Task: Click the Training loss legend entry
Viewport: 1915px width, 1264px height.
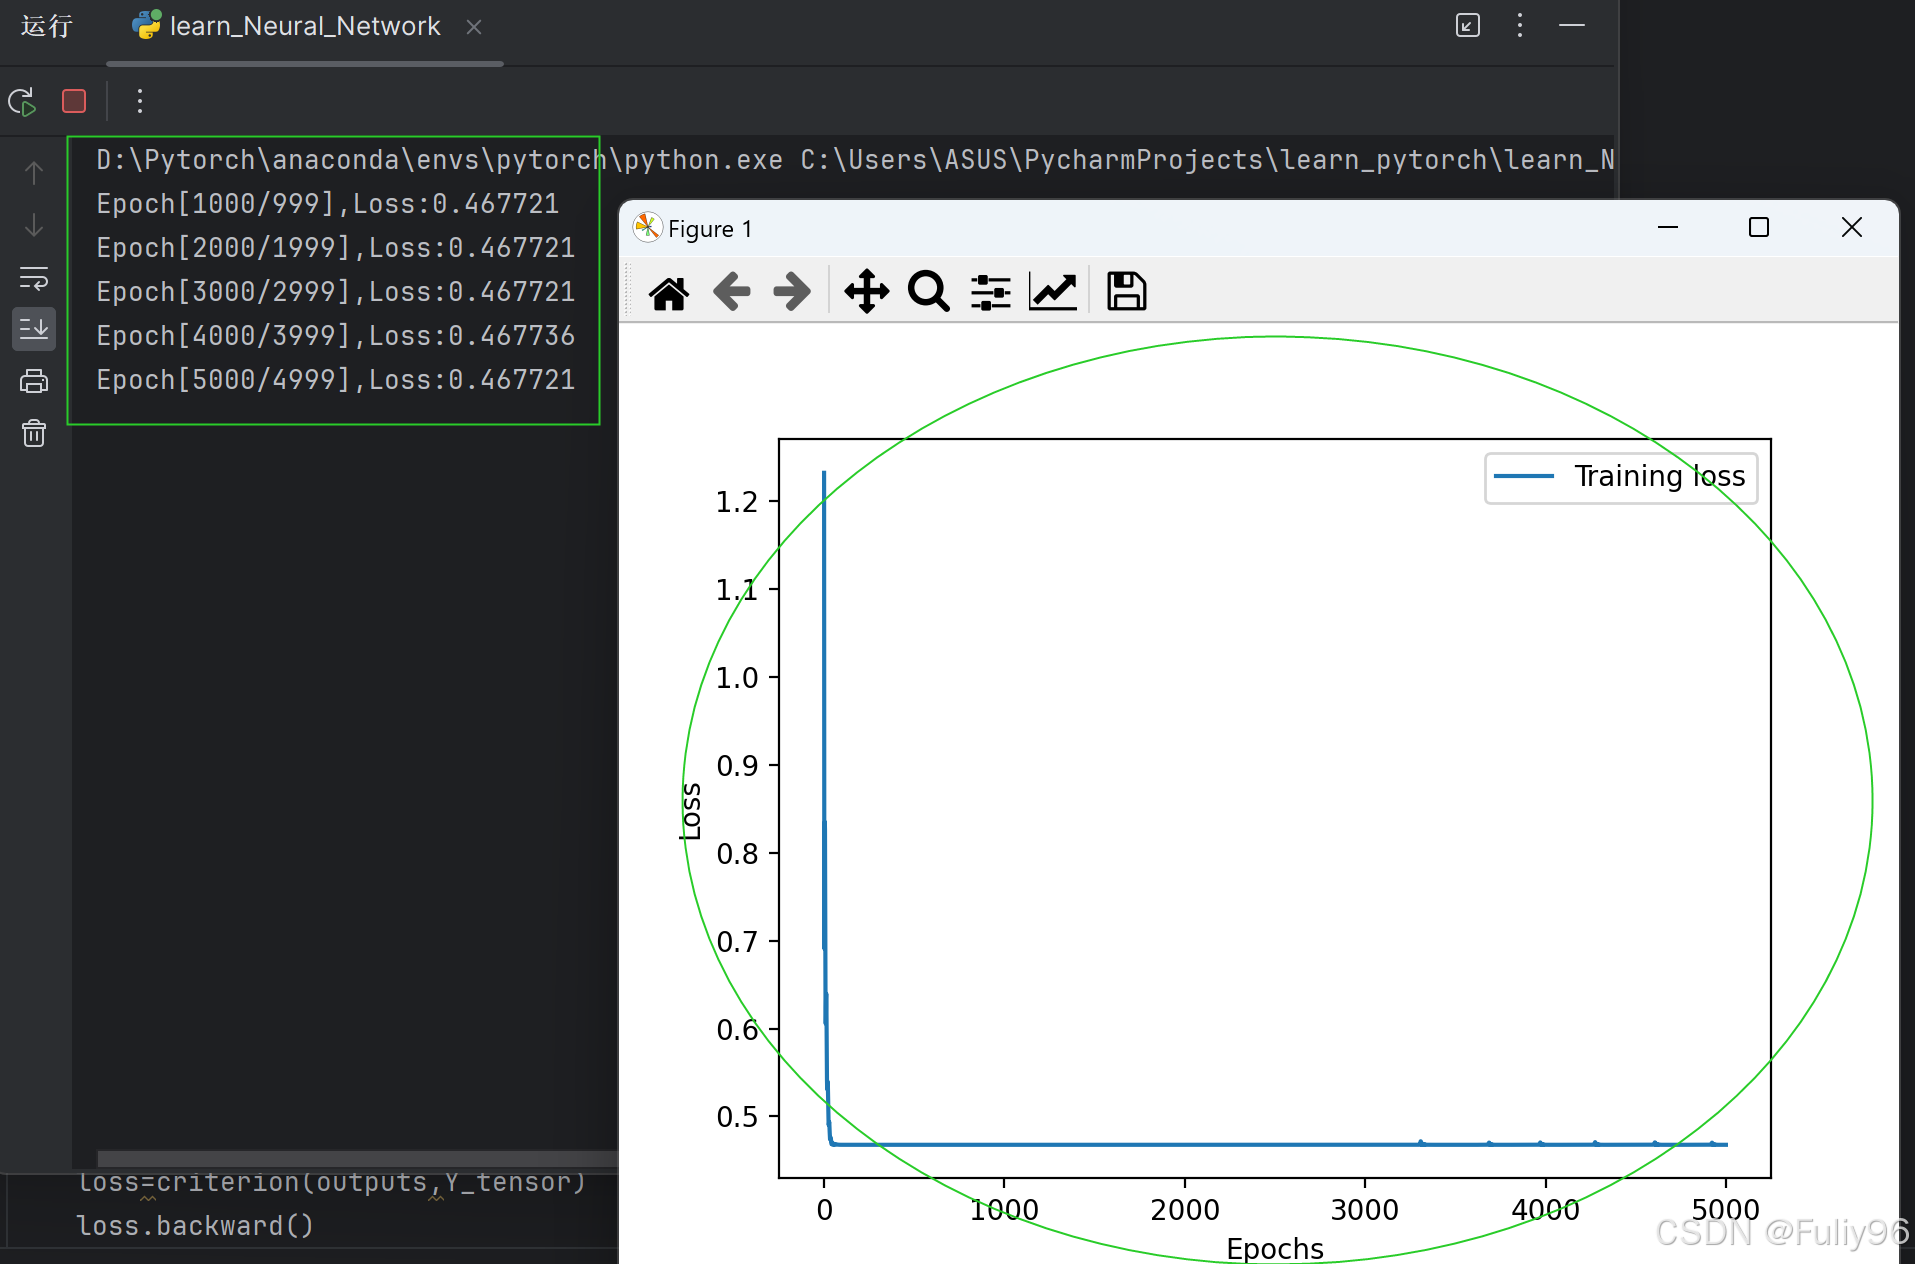Action: [x=1621, y=477]
